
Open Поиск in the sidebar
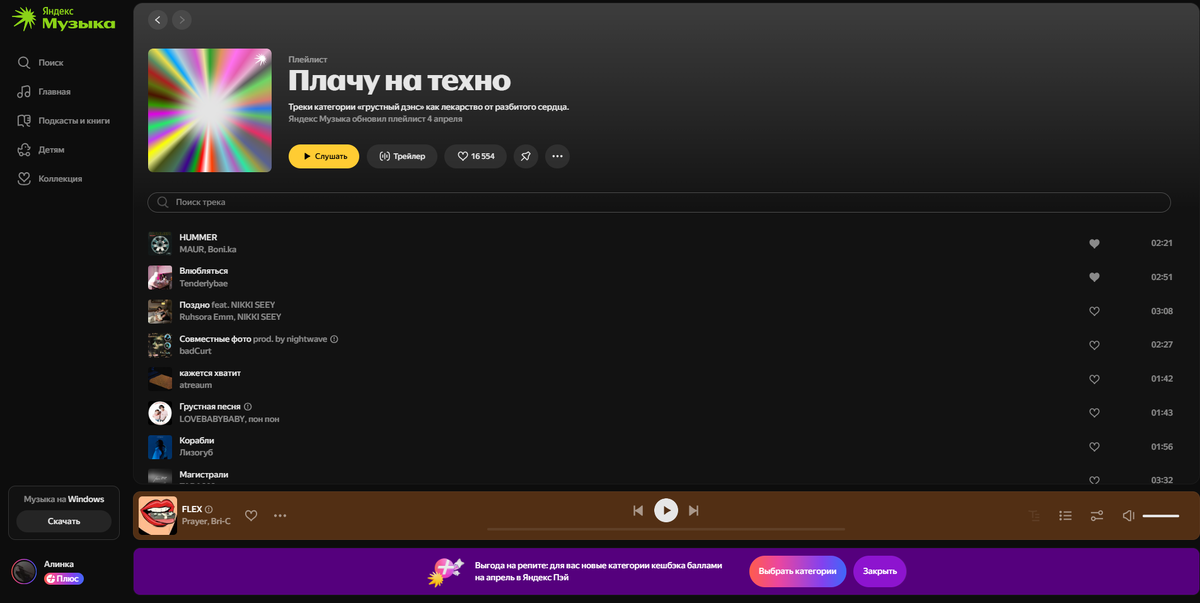coord(40,62)
